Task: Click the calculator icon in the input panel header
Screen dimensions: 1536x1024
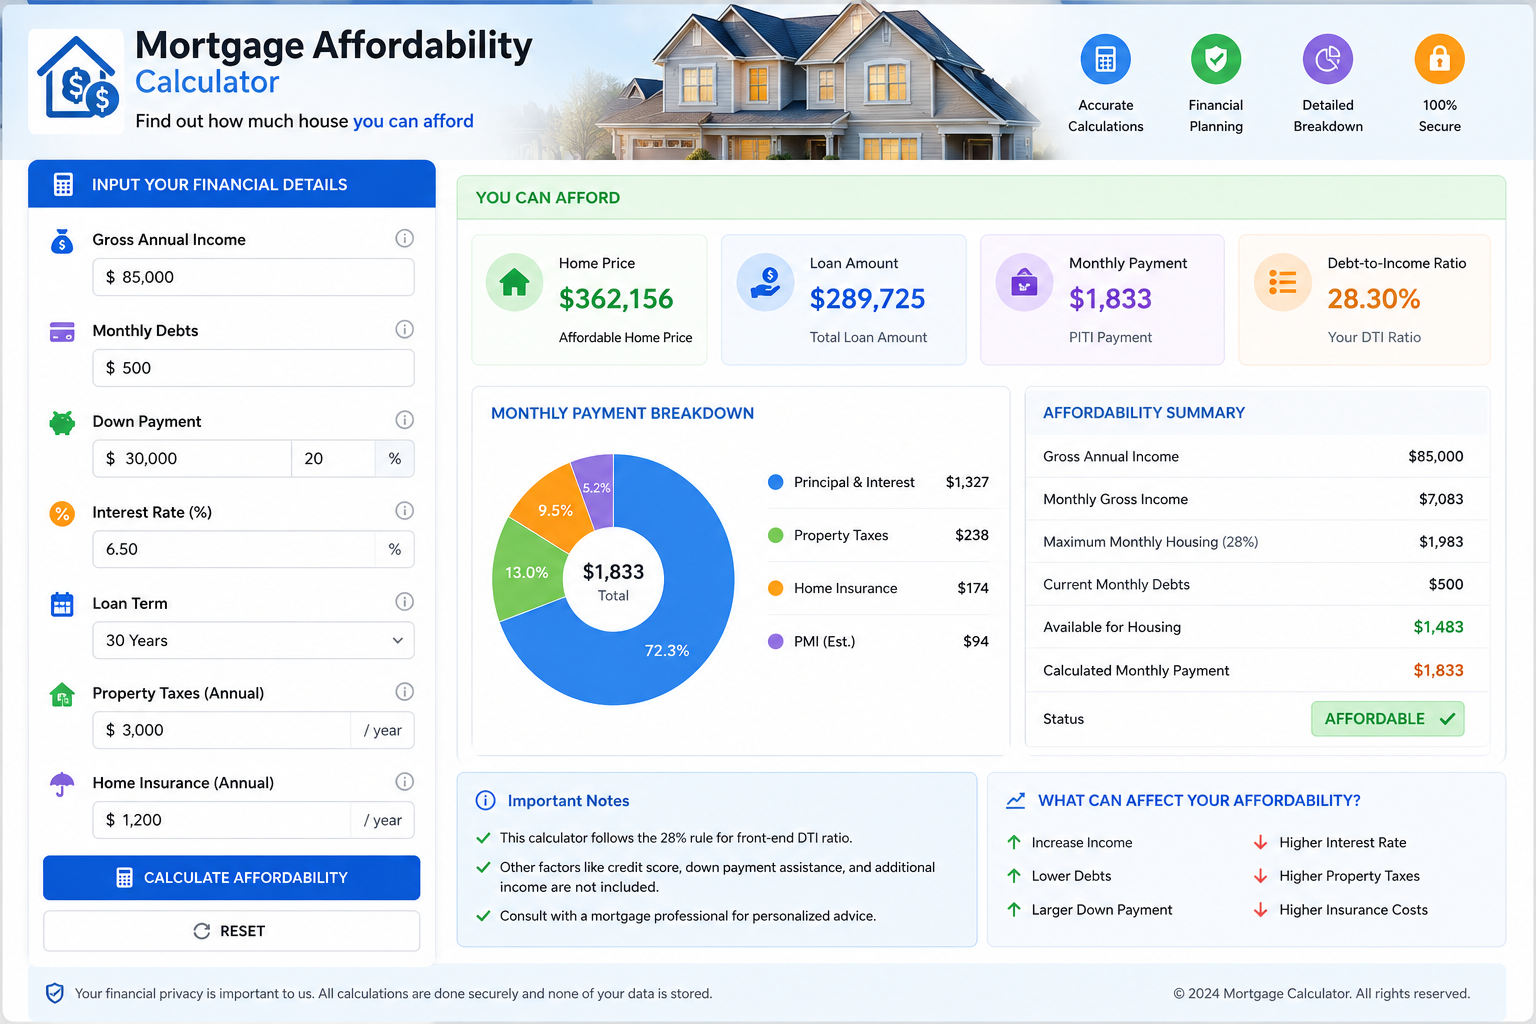Action: click(x=64, y=185)
